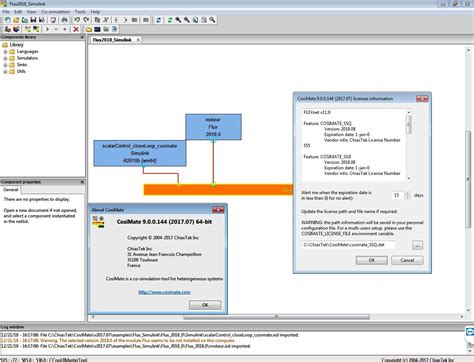Click the Copy toolbar icon
Viewport: 474px width, 362px height.
pos(97,20)
